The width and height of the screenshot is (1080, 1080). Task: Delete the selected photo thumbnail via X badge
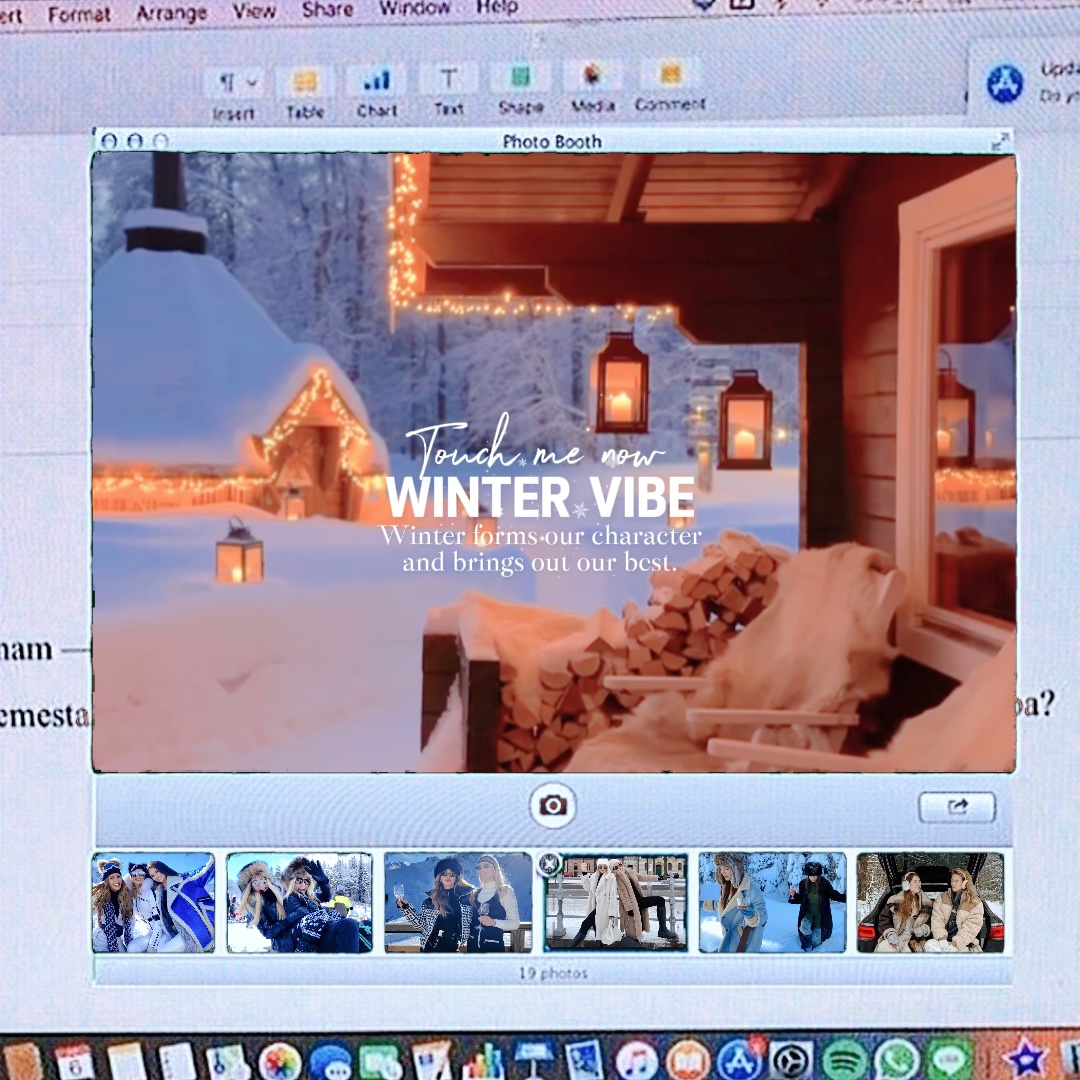pyautogui.click(x=547, y=864)
